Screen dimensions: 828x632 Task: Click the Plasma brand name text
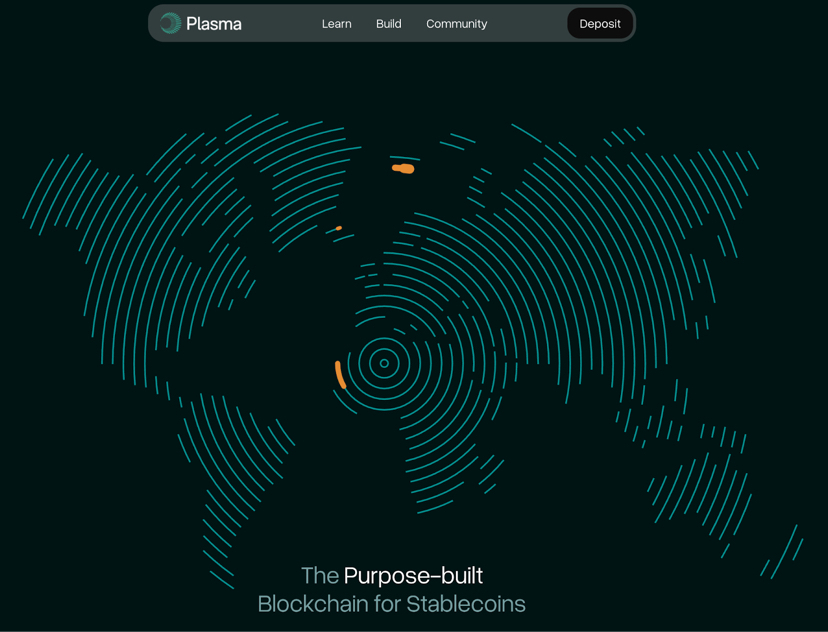(214, 24)
